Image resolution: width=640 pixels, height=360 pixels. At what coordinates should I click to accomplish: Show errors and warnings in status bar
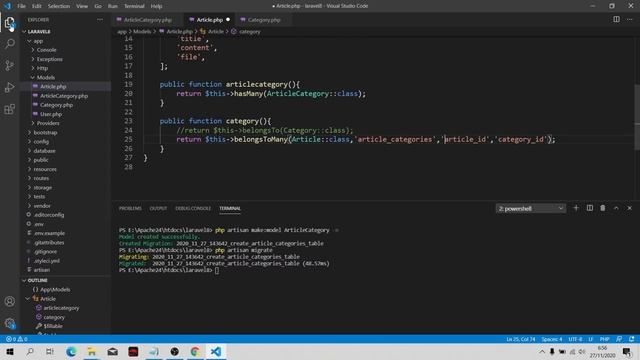coord(17,339)
